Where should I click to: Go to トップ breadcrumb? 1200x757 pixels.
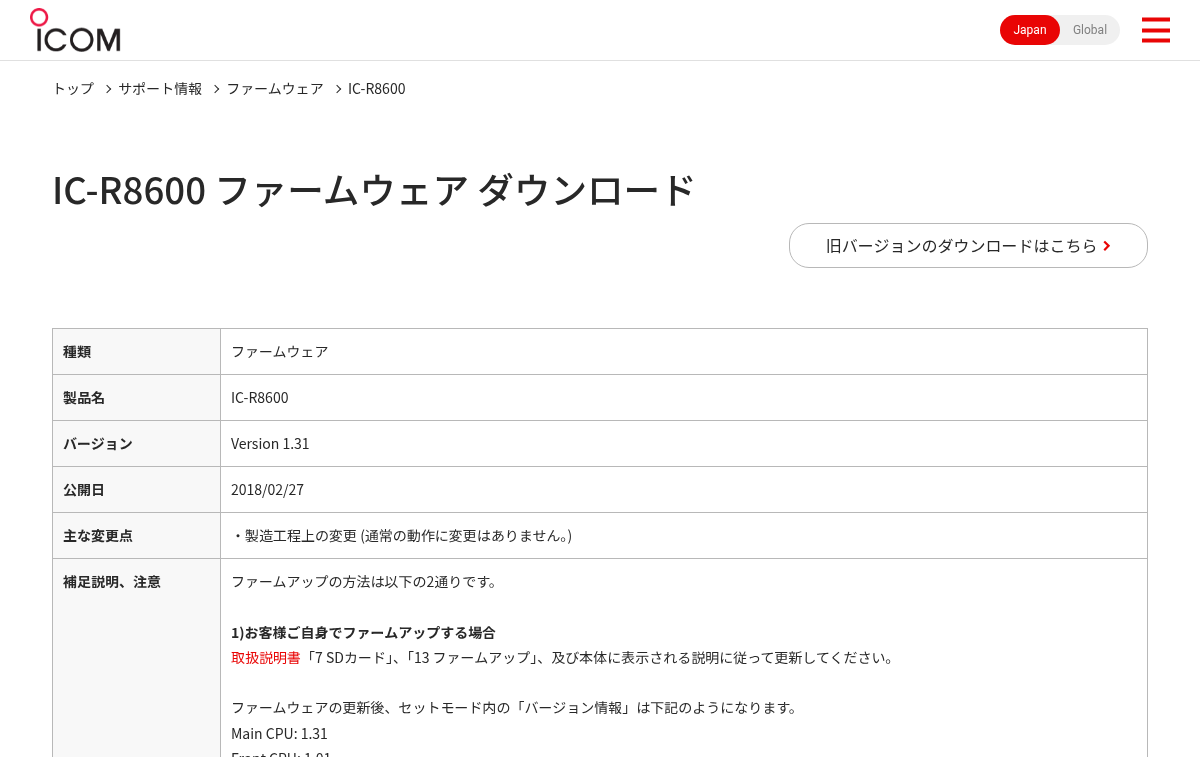point(73,89)
